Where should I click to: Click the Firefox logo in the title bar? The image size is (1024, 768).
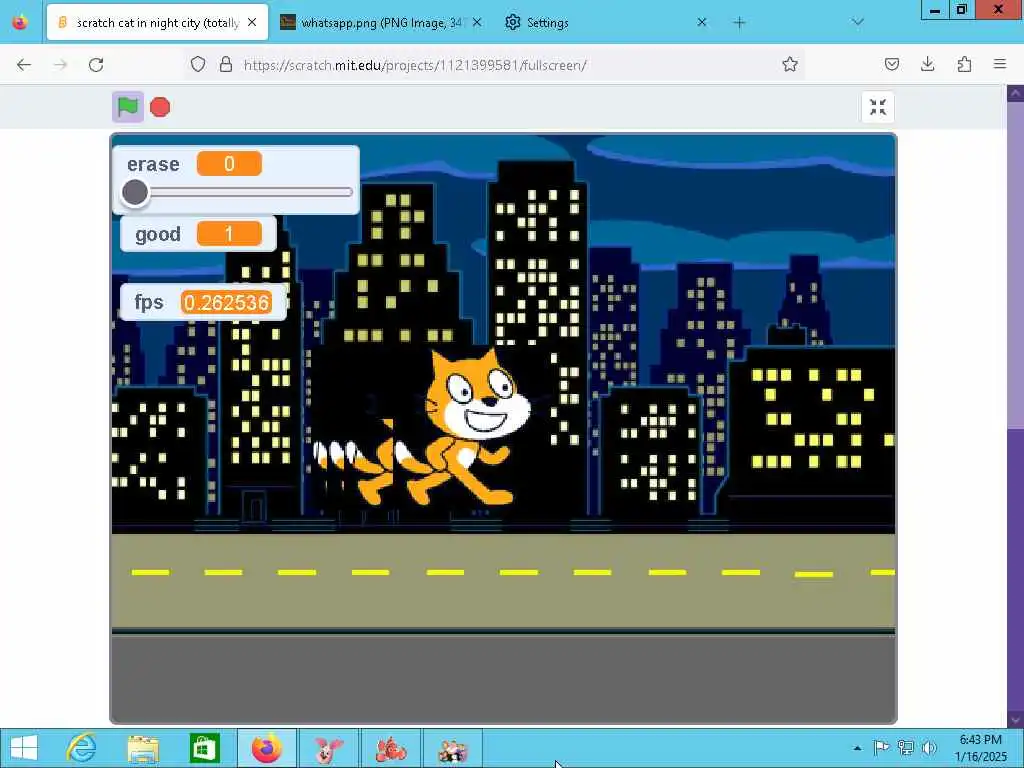tap(20, 22)
